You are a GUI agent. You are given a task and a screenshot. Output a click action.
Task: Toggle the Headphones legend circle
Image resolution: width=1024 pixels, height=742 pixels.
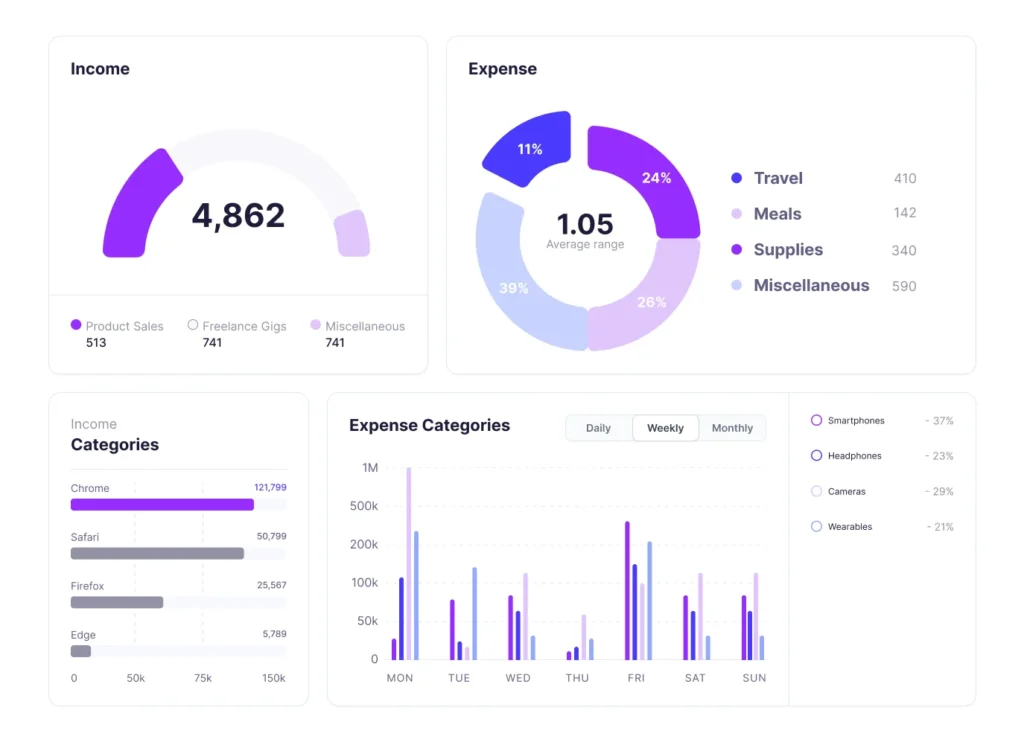click(x=817, y=456)
